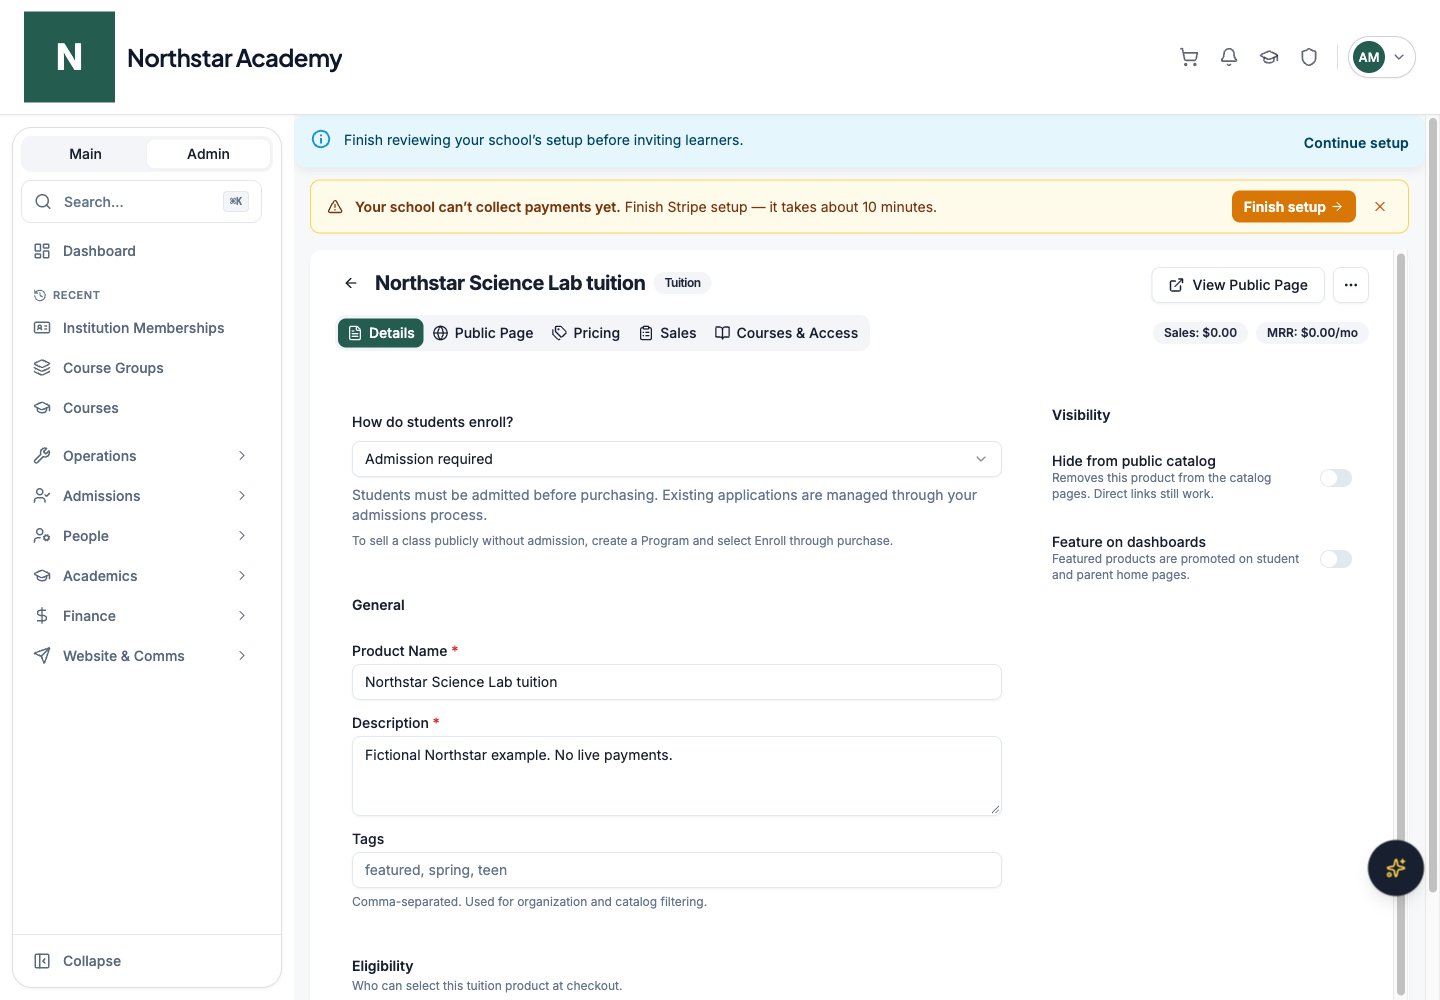Open the sparkle assistant floating button
The image size is (1440, 1000).
(1396, 868)
